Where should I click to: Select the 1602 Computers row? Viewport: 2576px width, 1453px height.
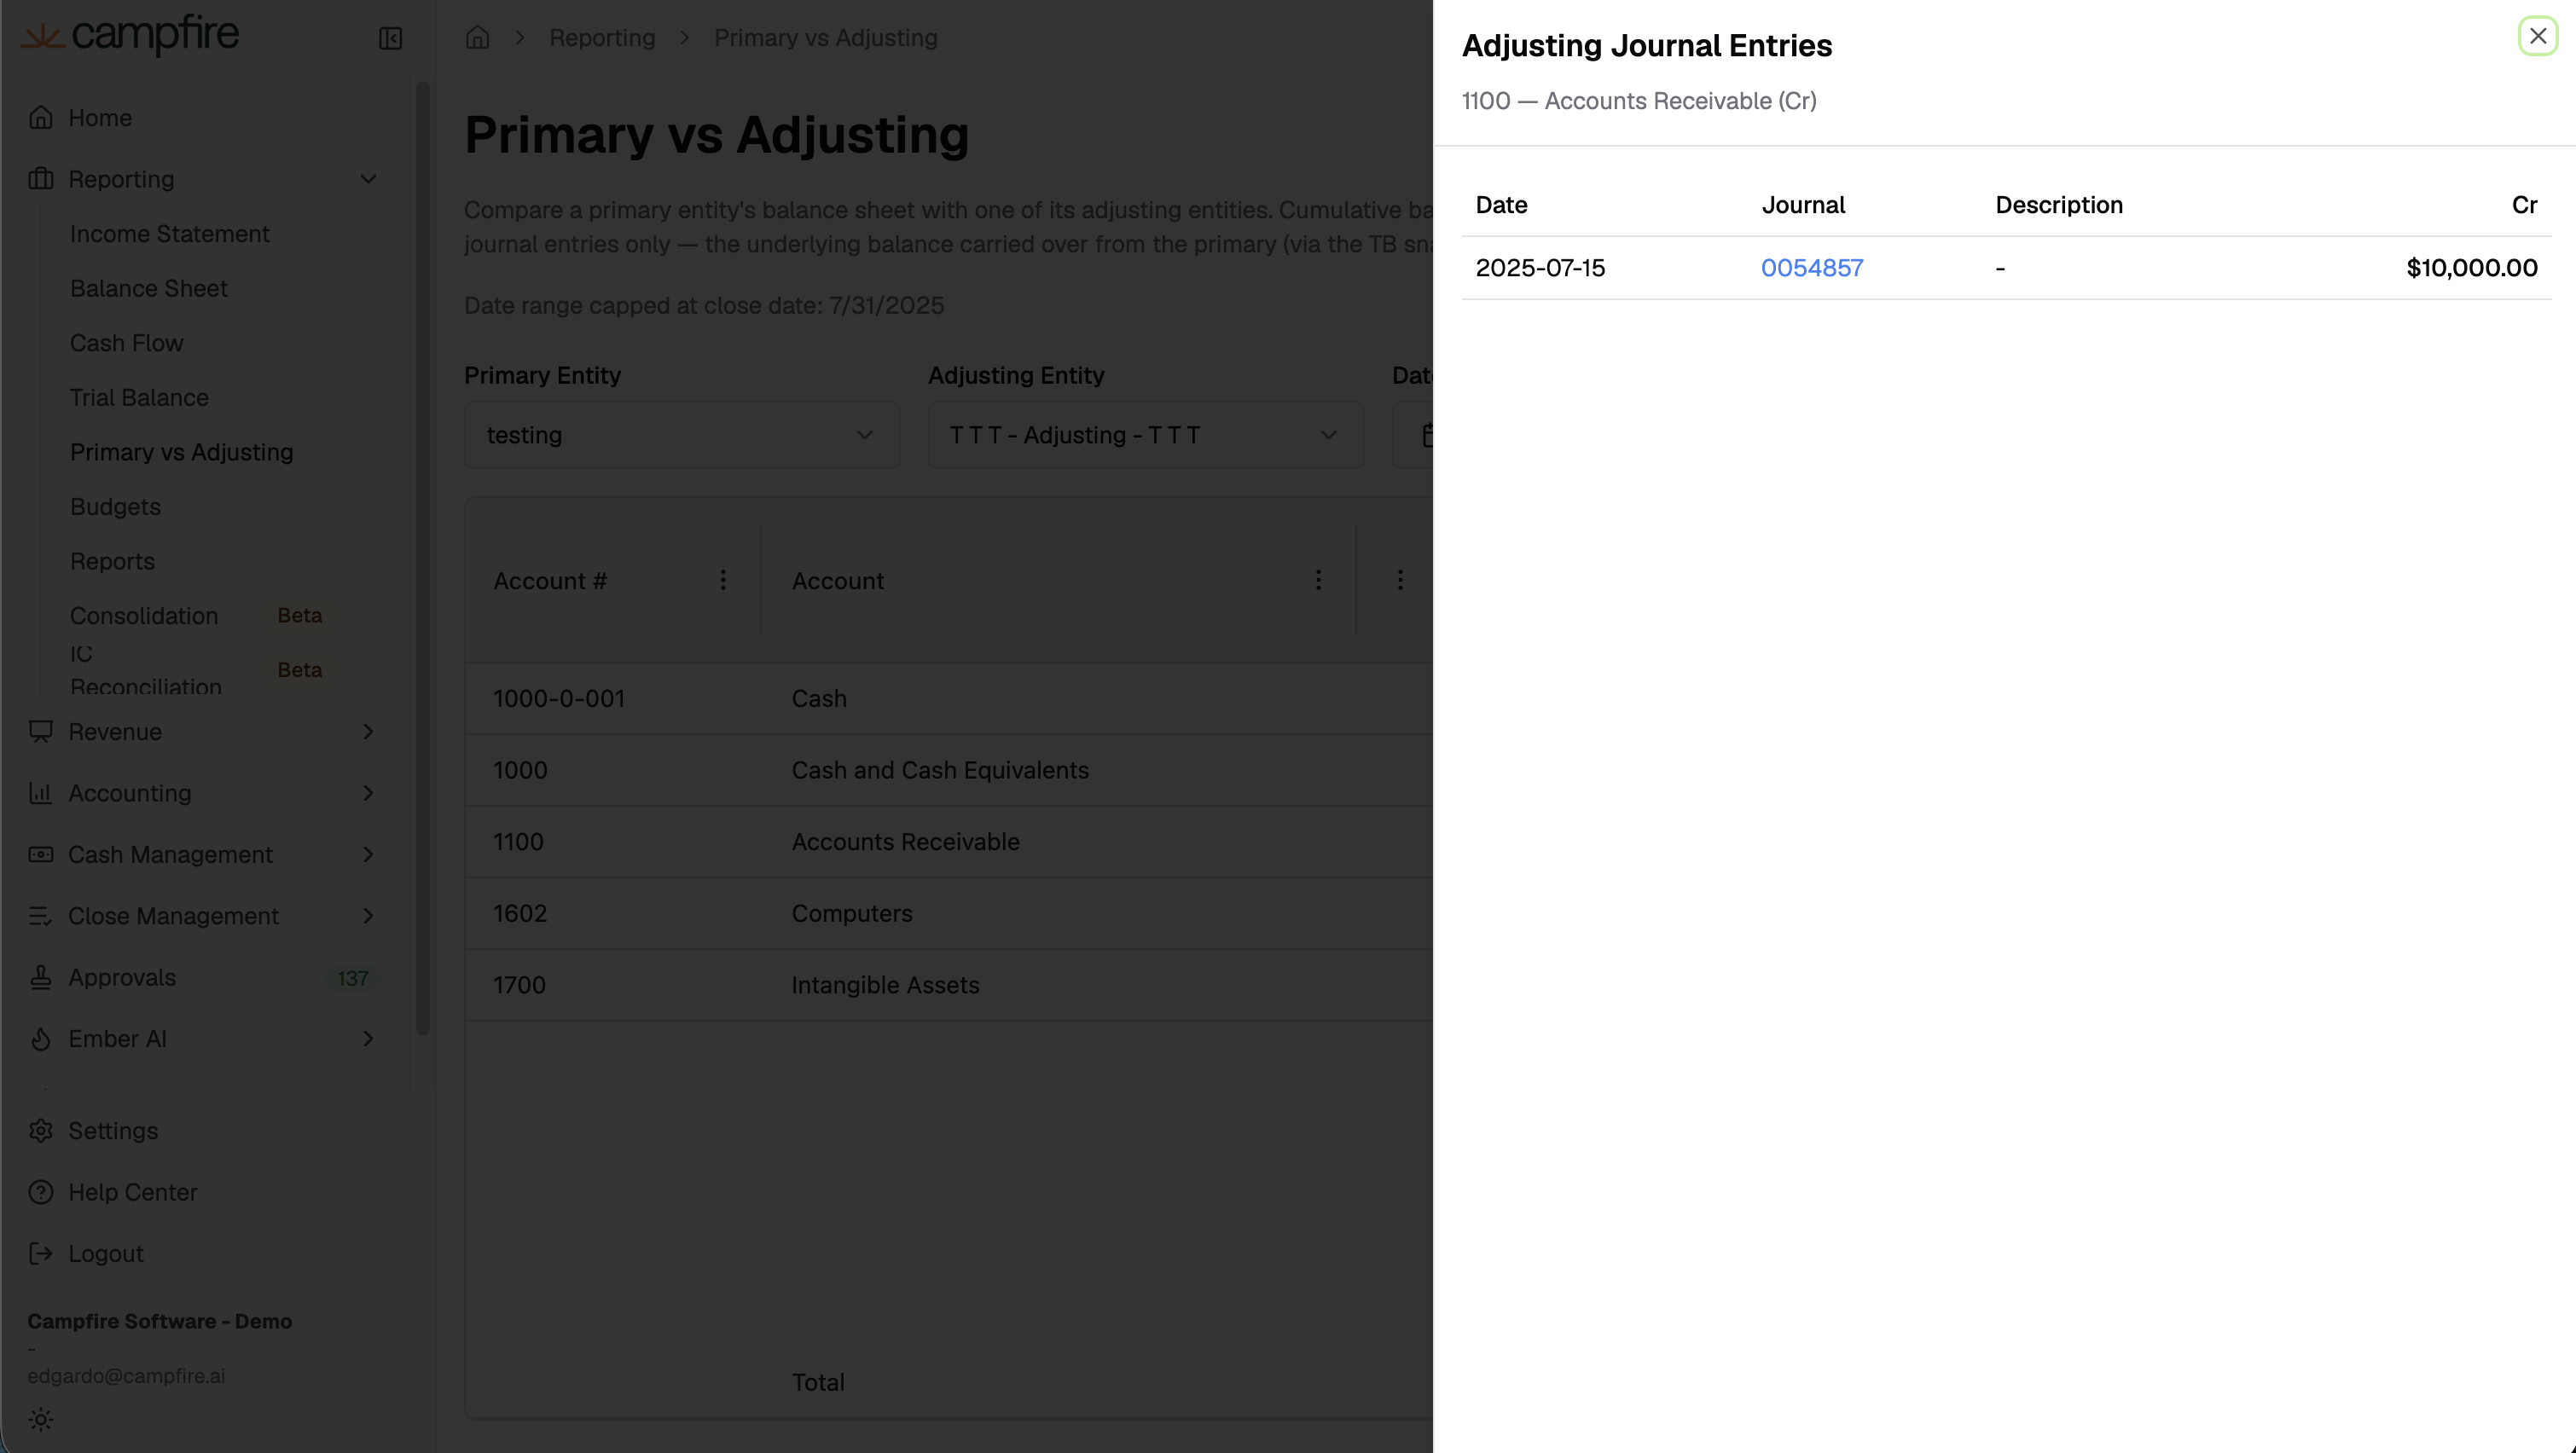click(949, 913)
